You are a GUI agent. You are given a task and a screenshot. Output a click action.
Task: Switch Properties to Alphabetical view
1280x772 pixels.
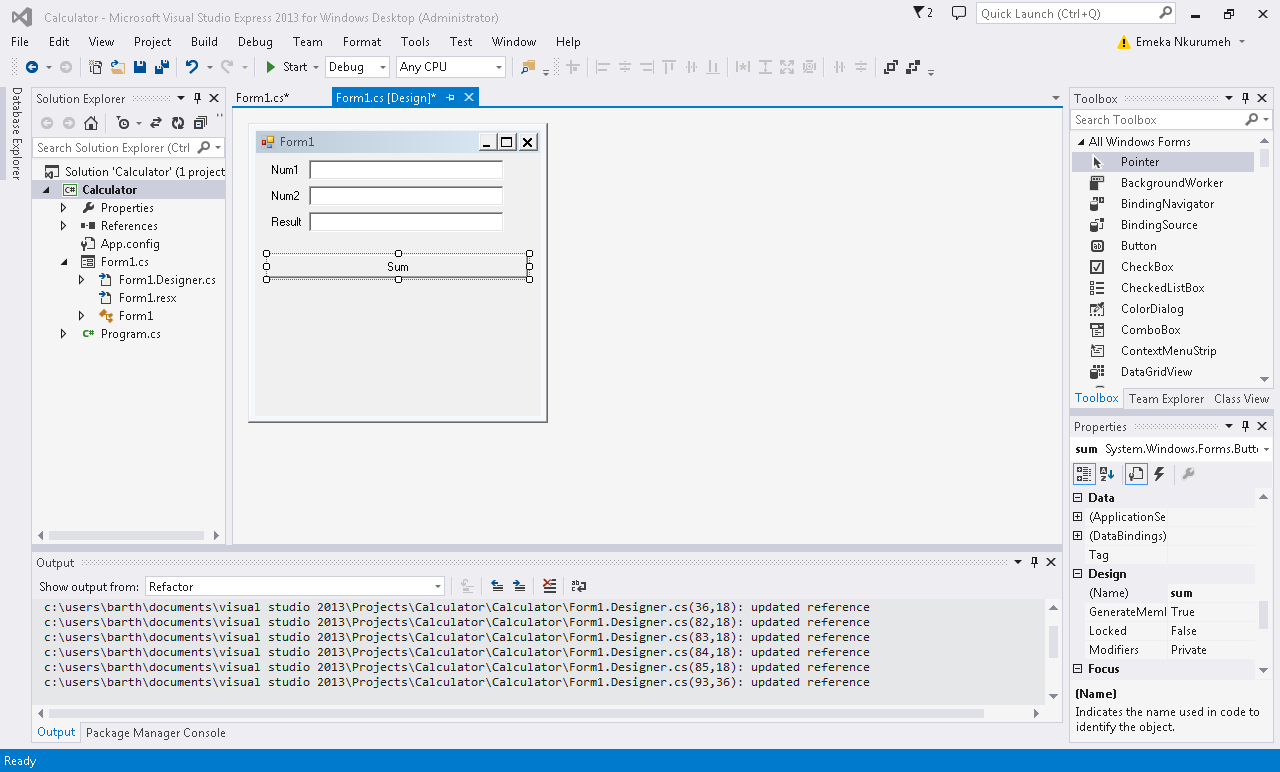pyautogui.click(x=1107, y=474)
